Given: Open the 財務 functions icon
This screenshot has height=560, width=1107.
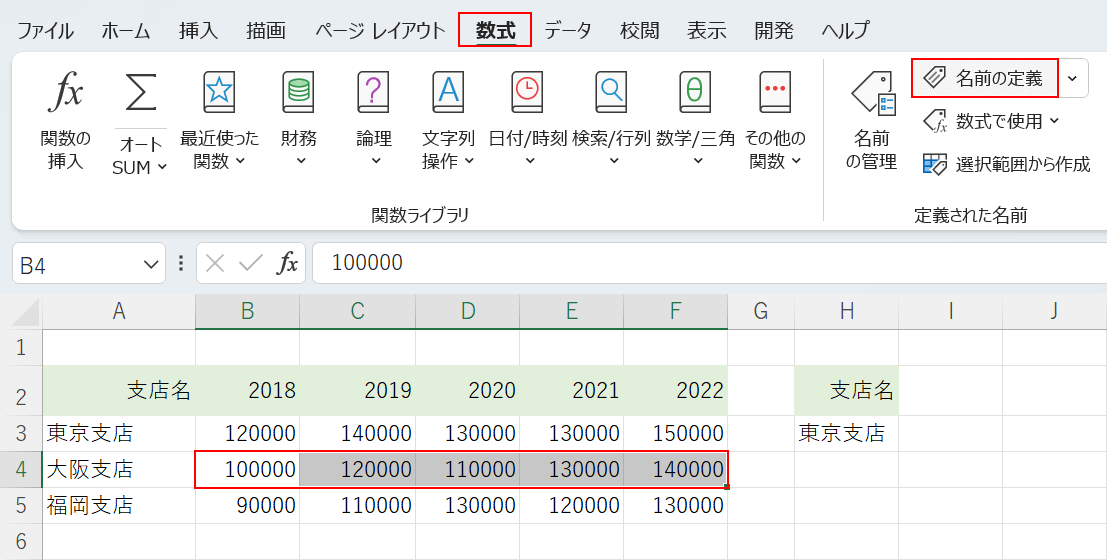Looking at the screenshot, I should (x=298, y=95).
